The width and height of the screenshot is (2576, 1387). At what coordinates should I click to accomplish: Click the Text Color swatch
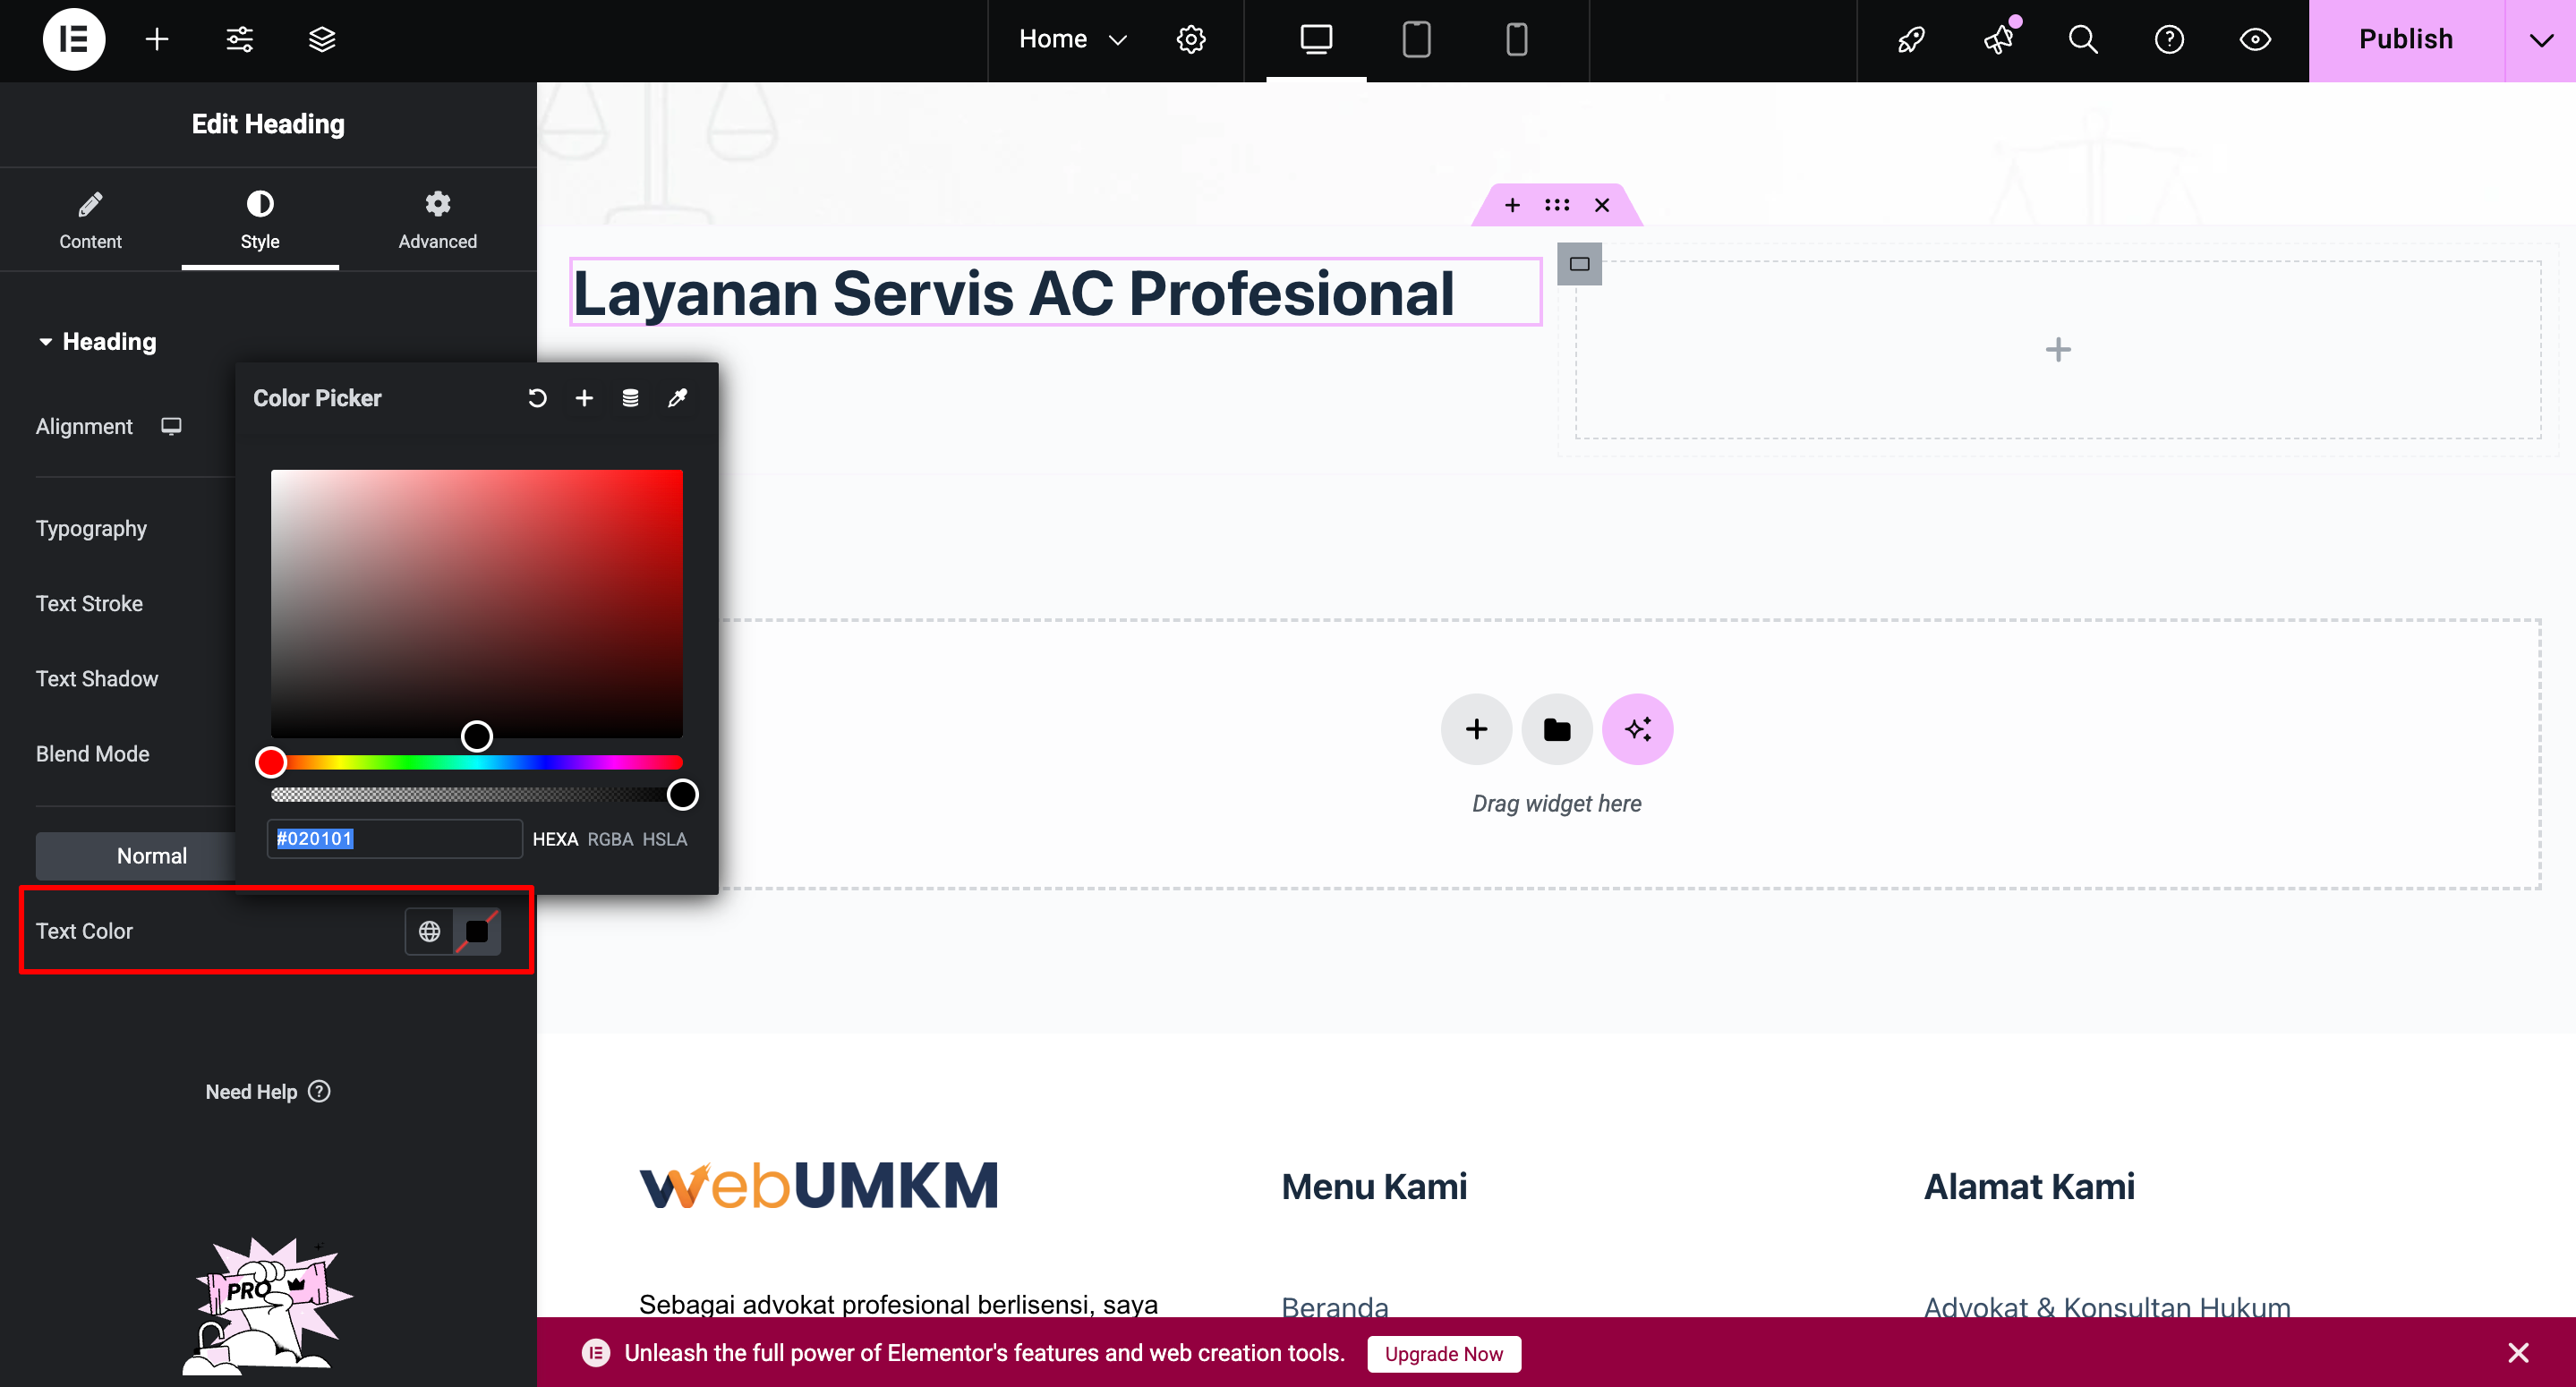coord(477,931)
